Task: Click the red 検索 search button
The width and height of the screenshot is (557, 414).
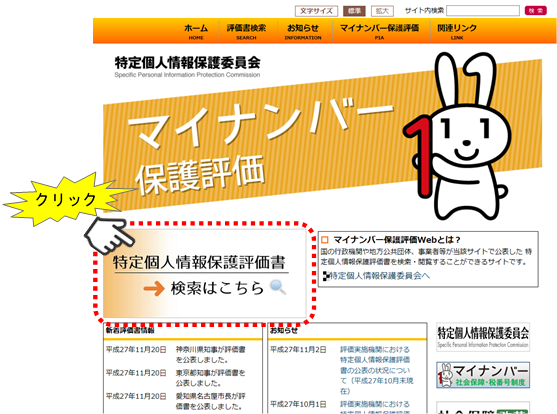Action: click(535, 11)
